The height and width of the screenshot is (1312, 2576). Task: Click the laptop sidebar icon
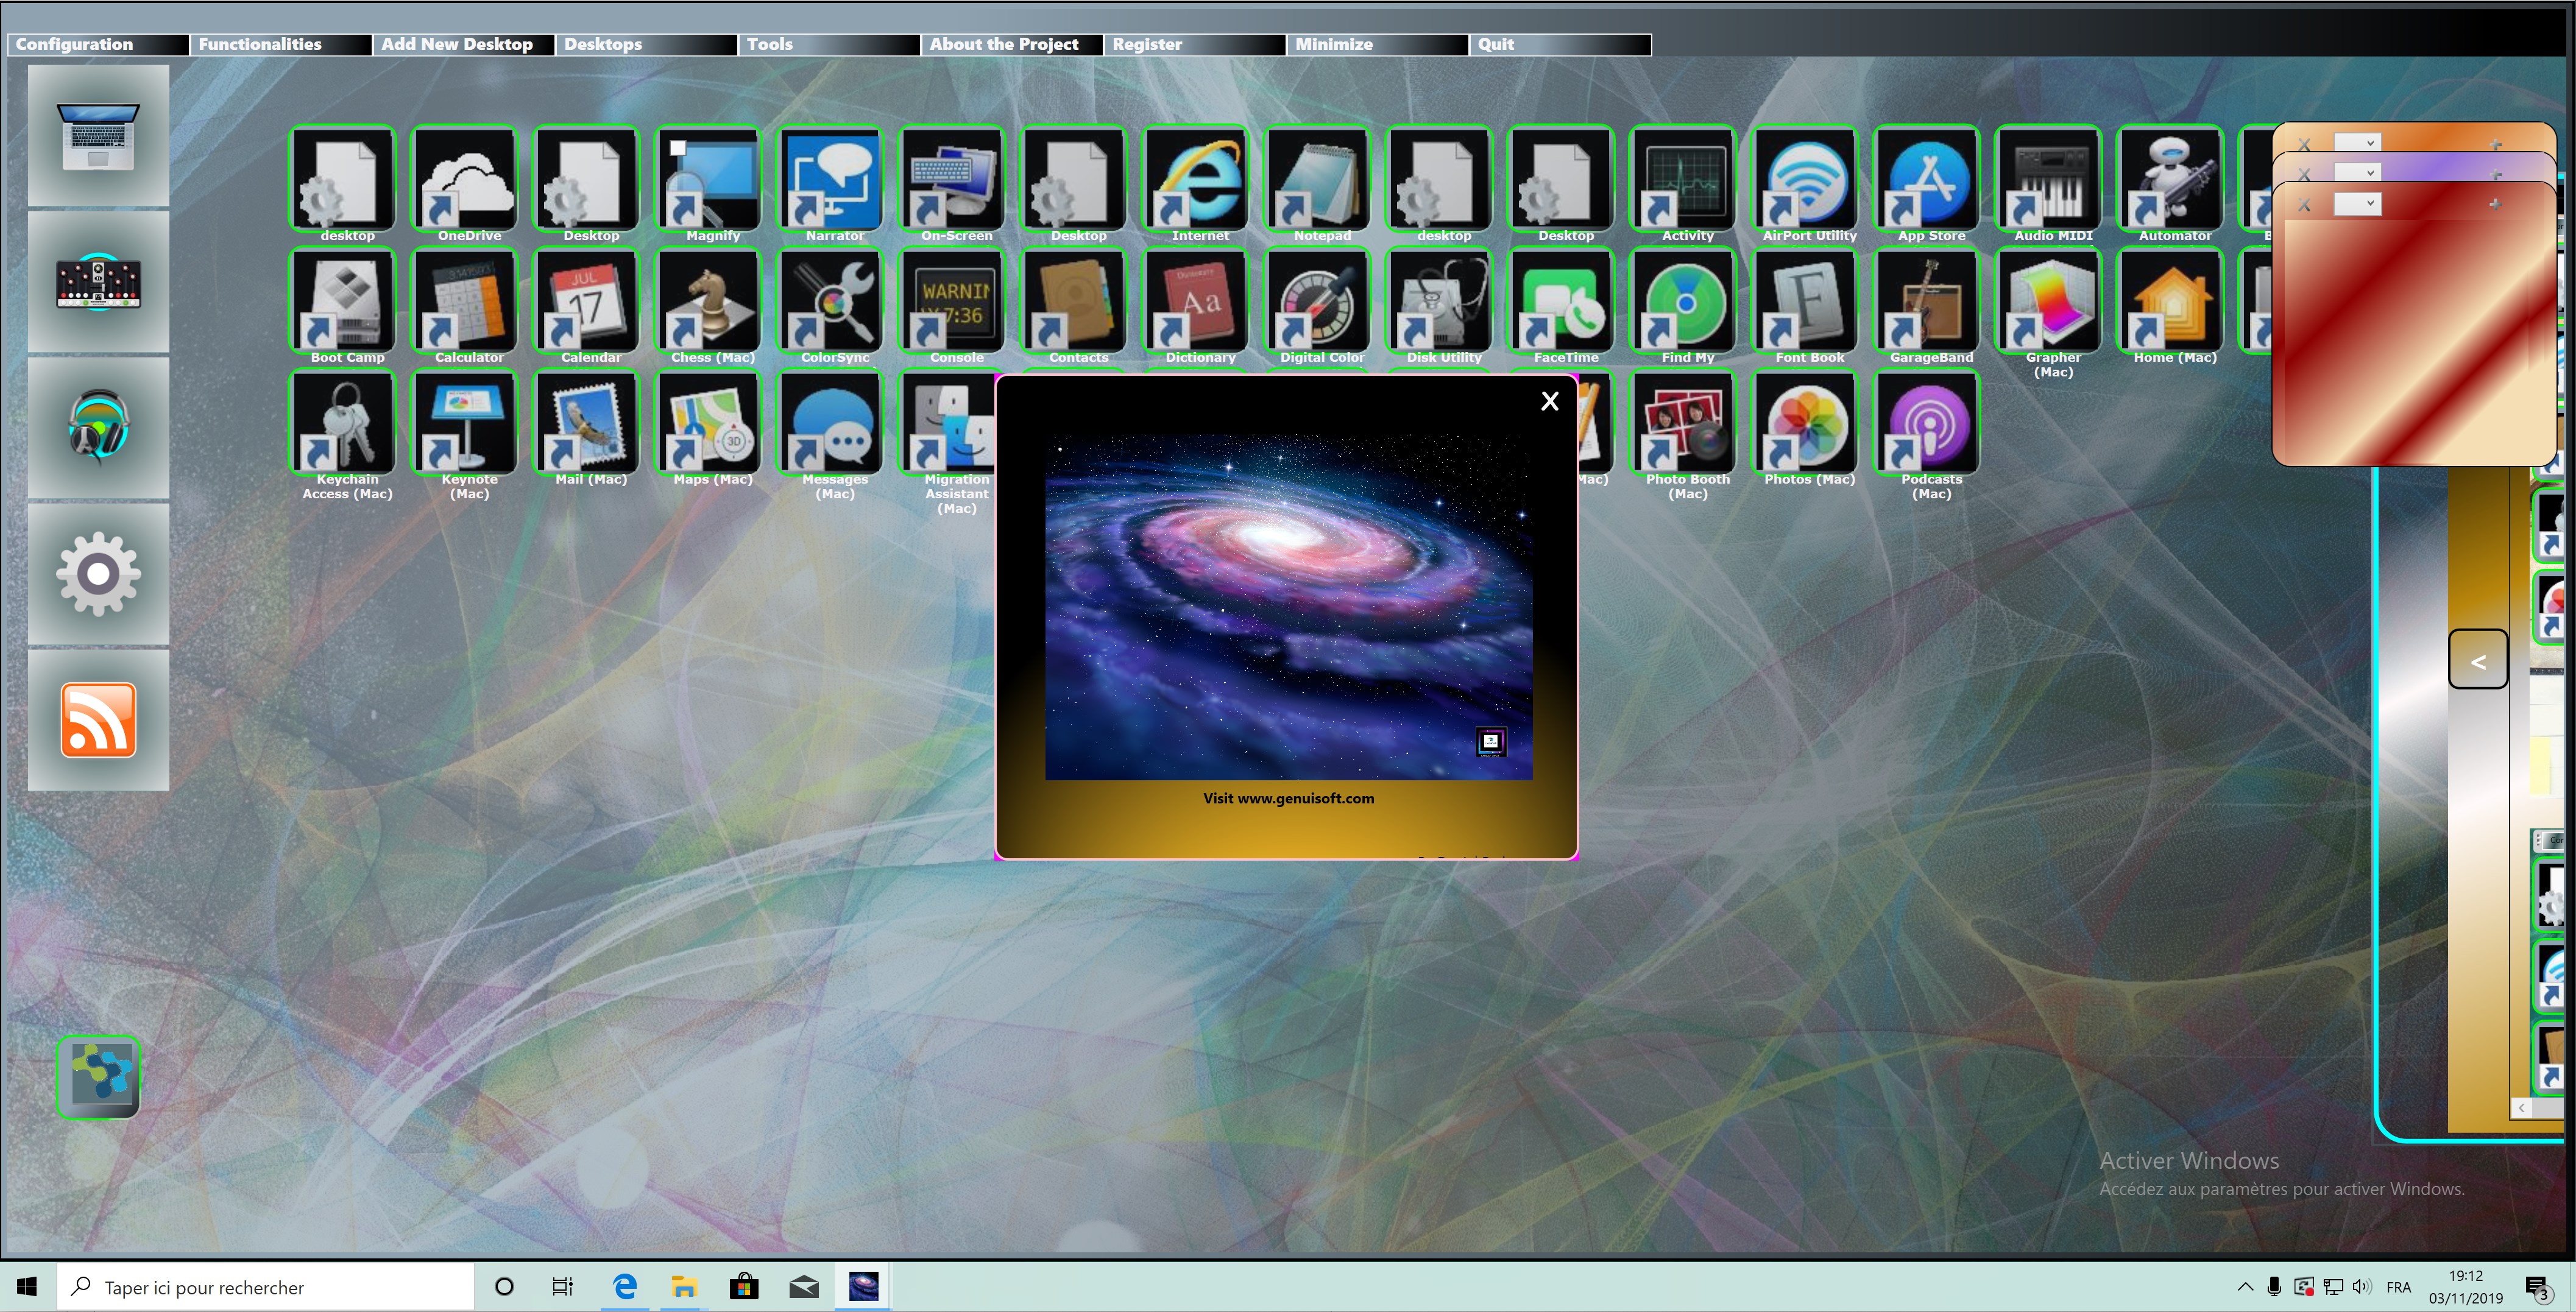(x=98, y=136)
